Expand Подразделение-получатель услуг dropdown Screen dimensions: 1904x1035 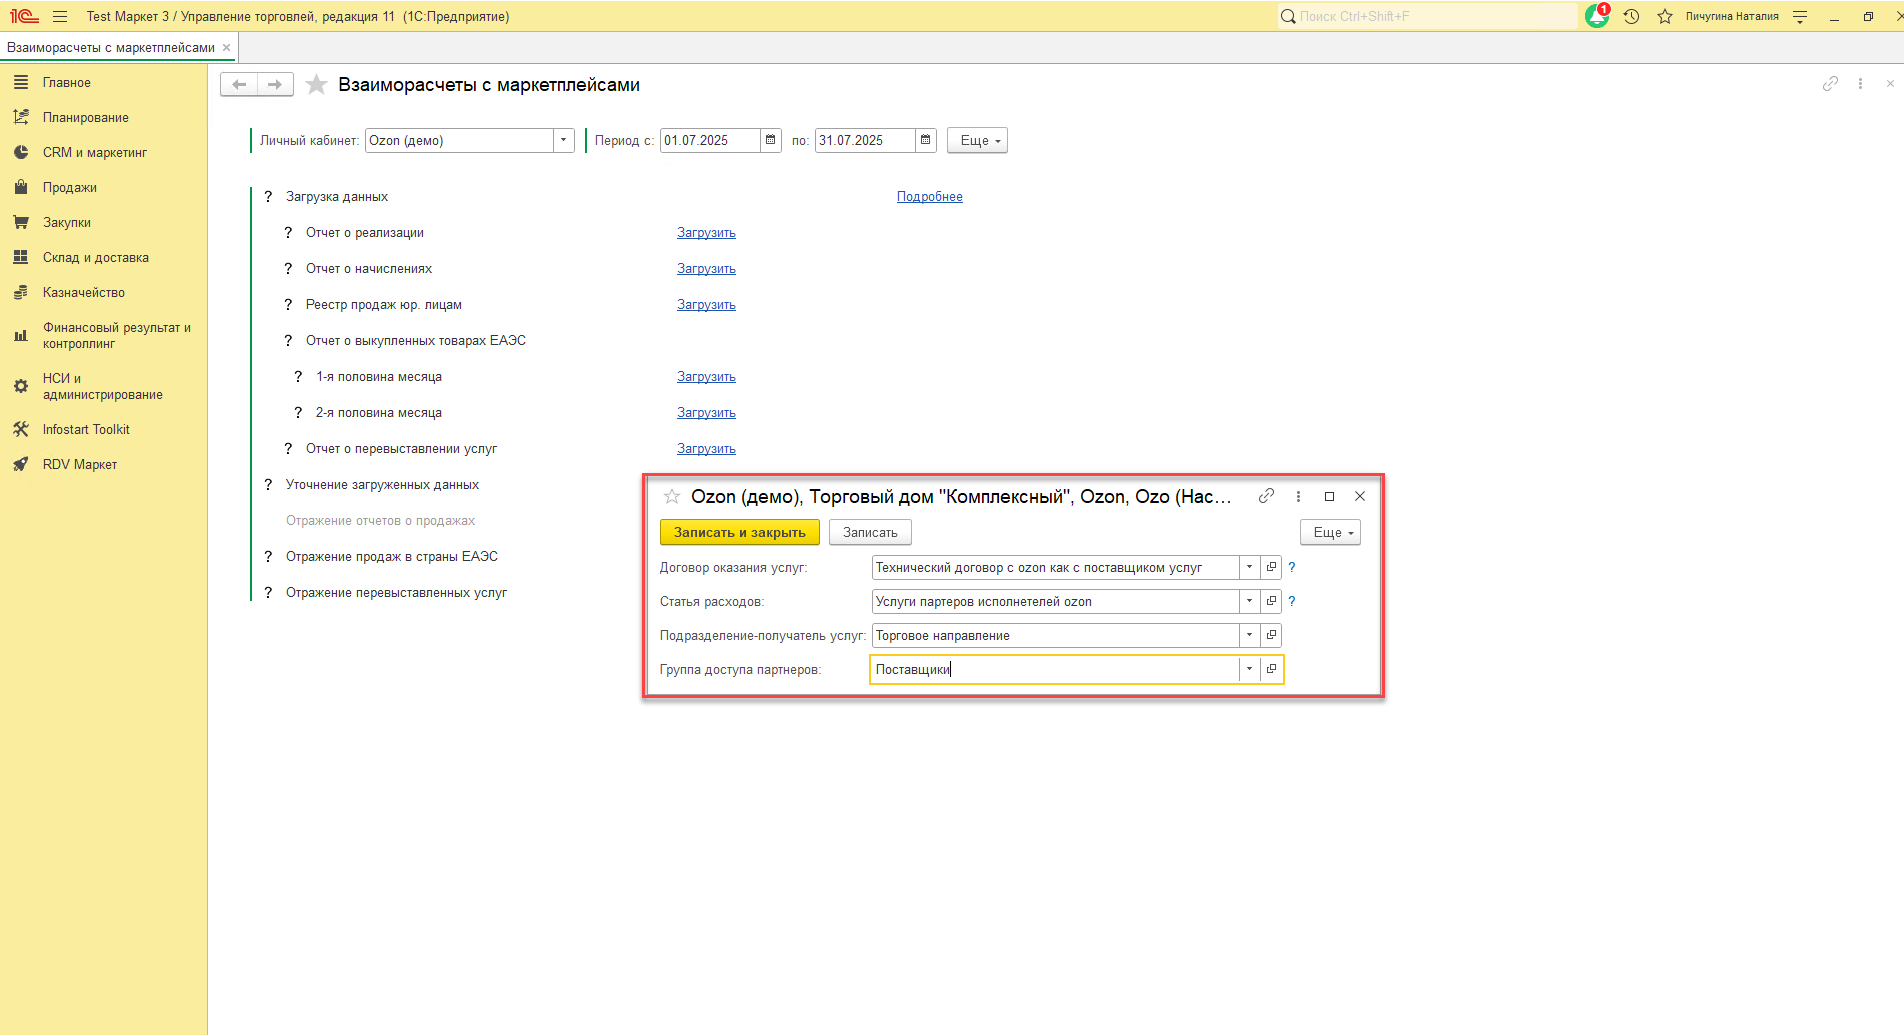(1249, 635)
